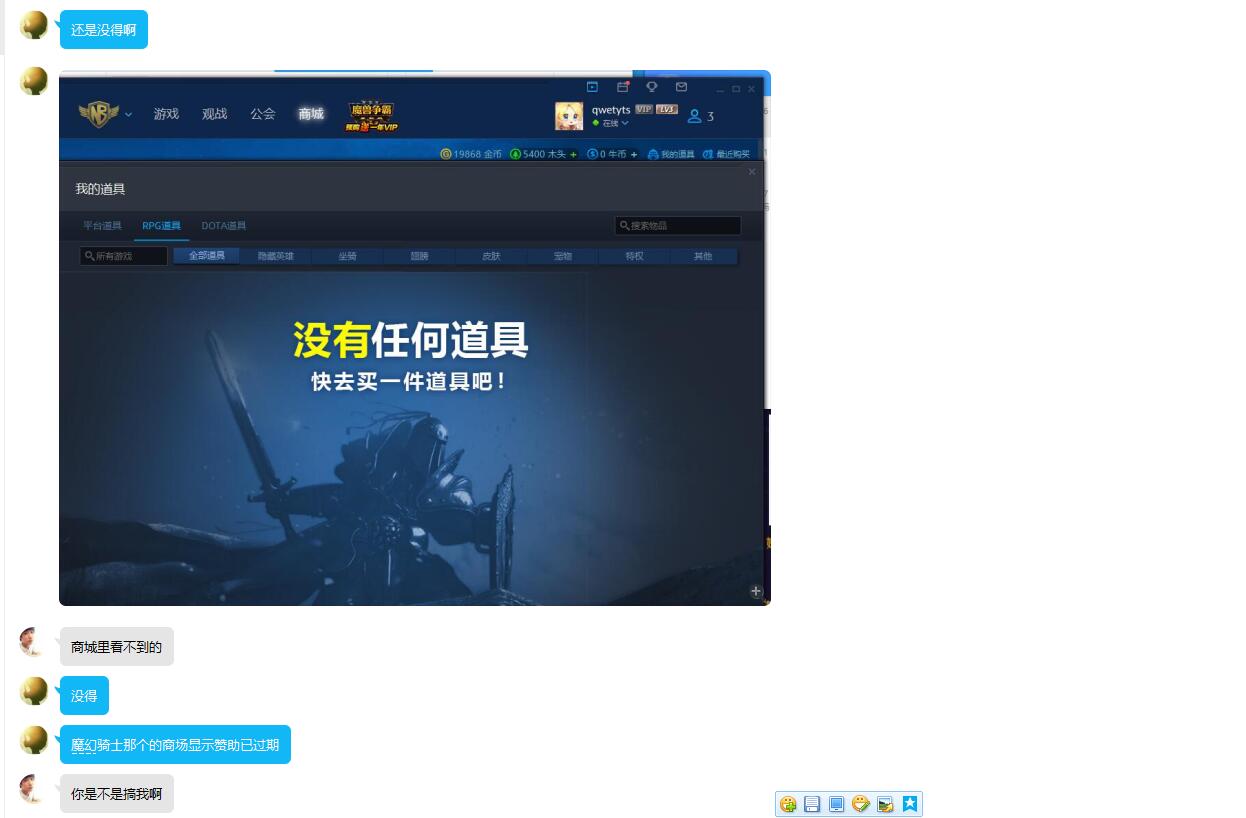Add wood with the plus after 木头

point(574,154)
